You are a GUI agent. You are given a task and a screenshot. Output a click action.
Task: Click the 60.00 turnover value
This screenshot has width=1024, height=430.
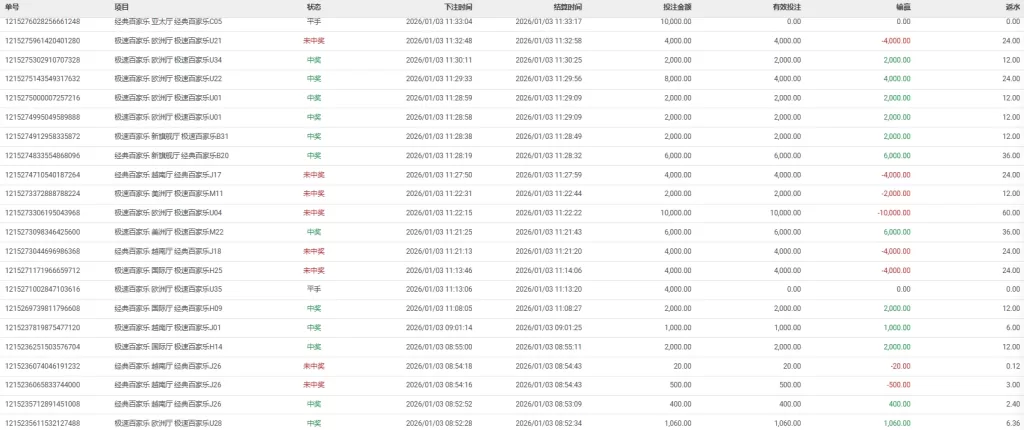pyautogui.click(x=1010, y=213)
